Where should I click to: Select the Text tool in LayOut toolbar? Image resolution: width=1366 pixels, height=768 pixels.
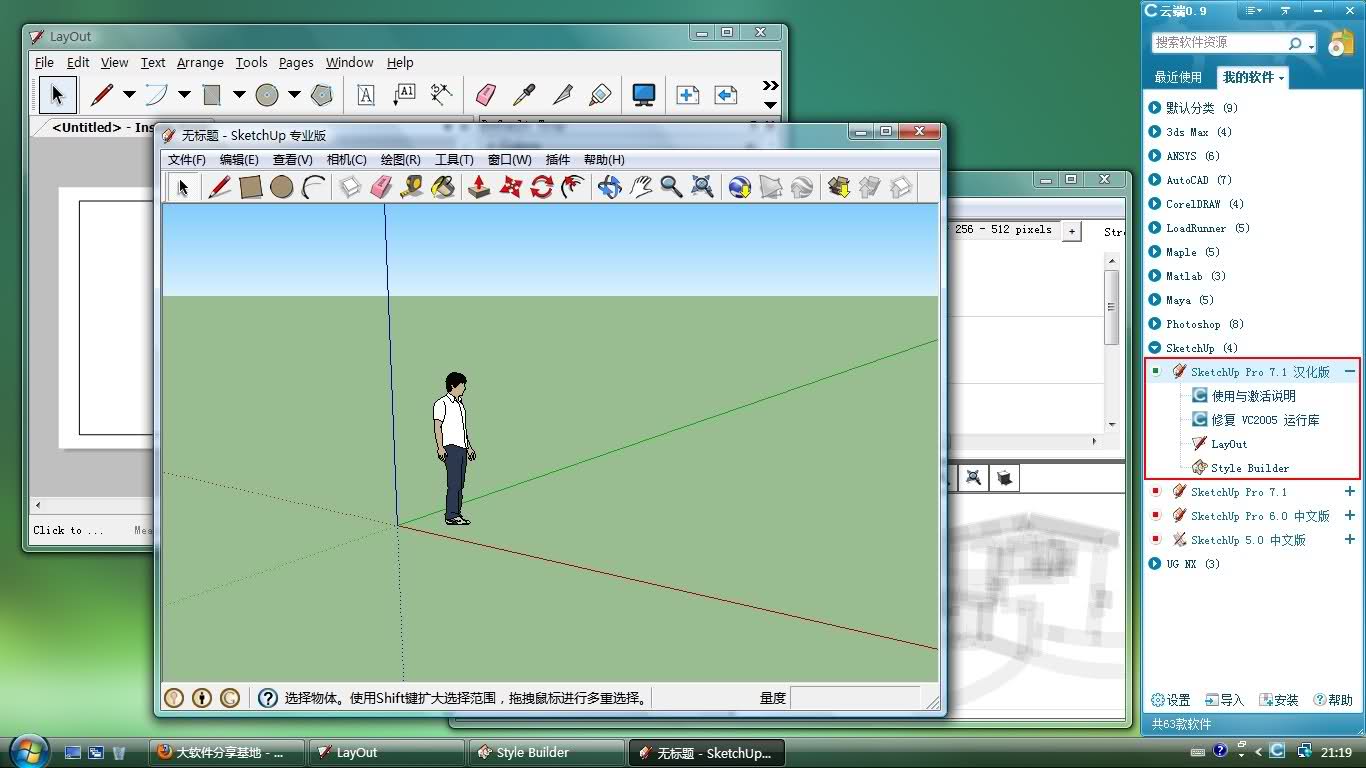click(x=366, y=95)
